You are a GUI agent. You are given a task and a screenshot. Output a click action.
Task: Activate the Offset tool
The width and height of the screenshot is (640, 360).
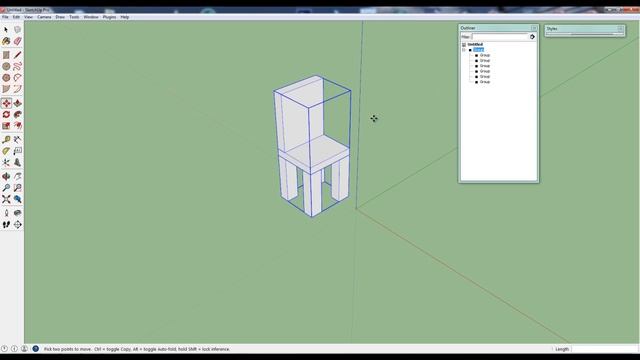(x=18, y=126)
